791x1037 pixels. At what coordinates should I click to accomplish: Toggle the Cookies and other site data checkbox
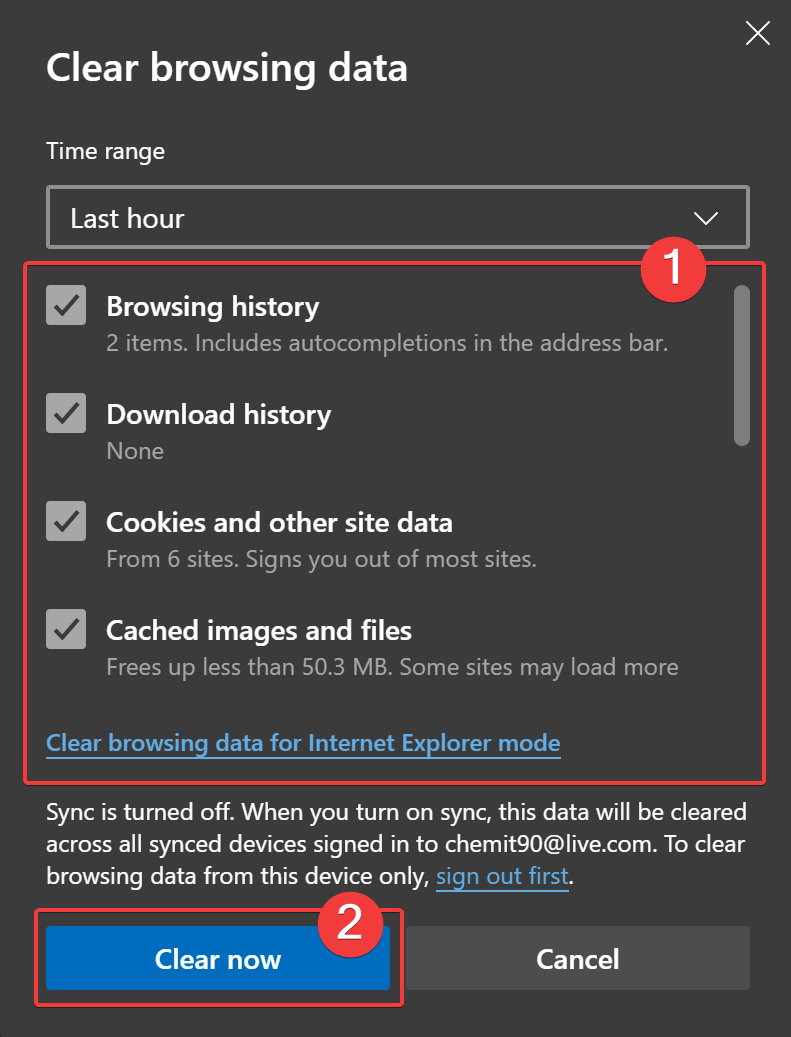[66, 522]
